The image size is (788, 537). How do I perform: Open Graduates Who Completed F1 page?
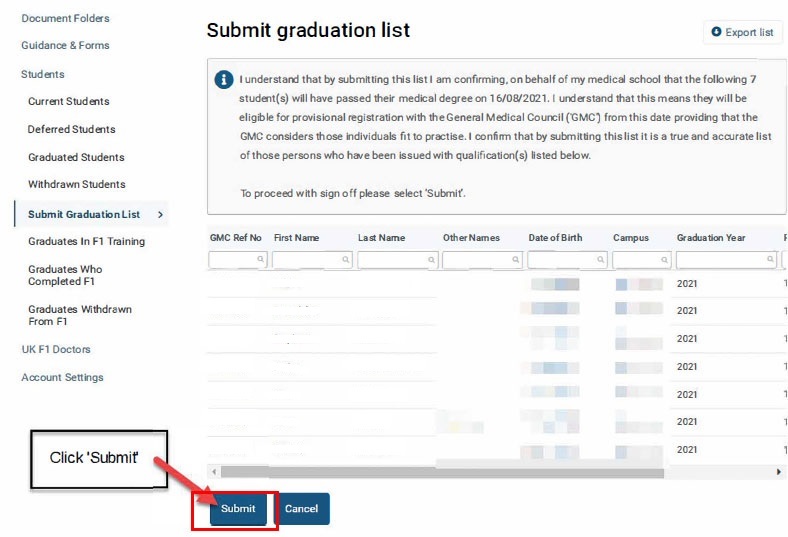point(65,275)
